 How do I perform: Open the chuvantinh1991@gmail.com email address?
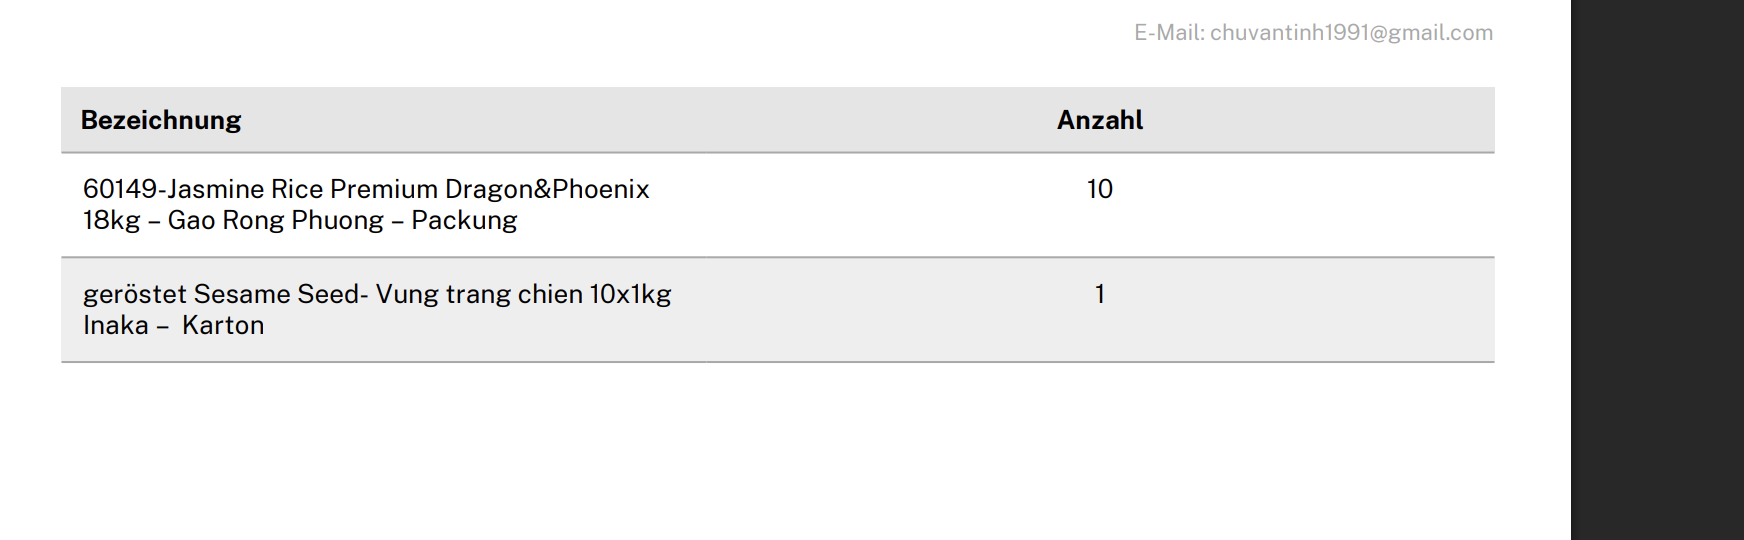[x=1351, y=33]
